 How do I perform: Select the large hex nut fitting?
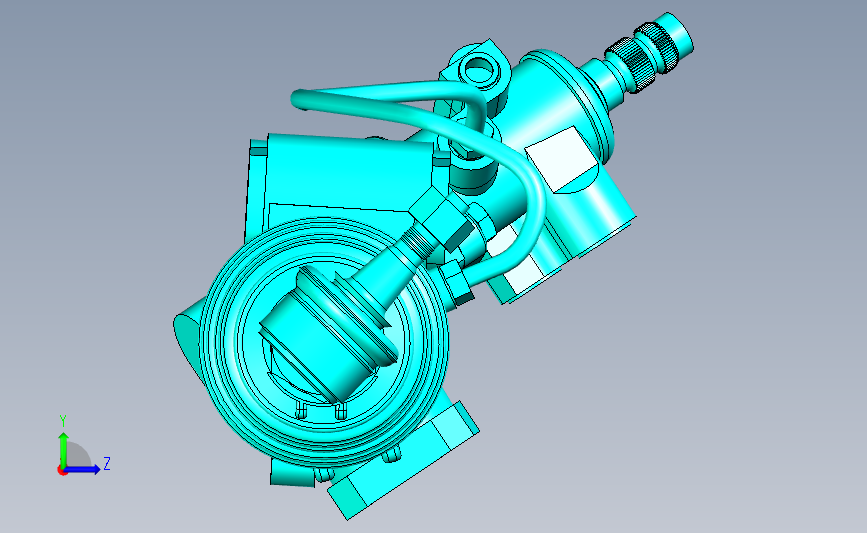click(x=441, y=217)
